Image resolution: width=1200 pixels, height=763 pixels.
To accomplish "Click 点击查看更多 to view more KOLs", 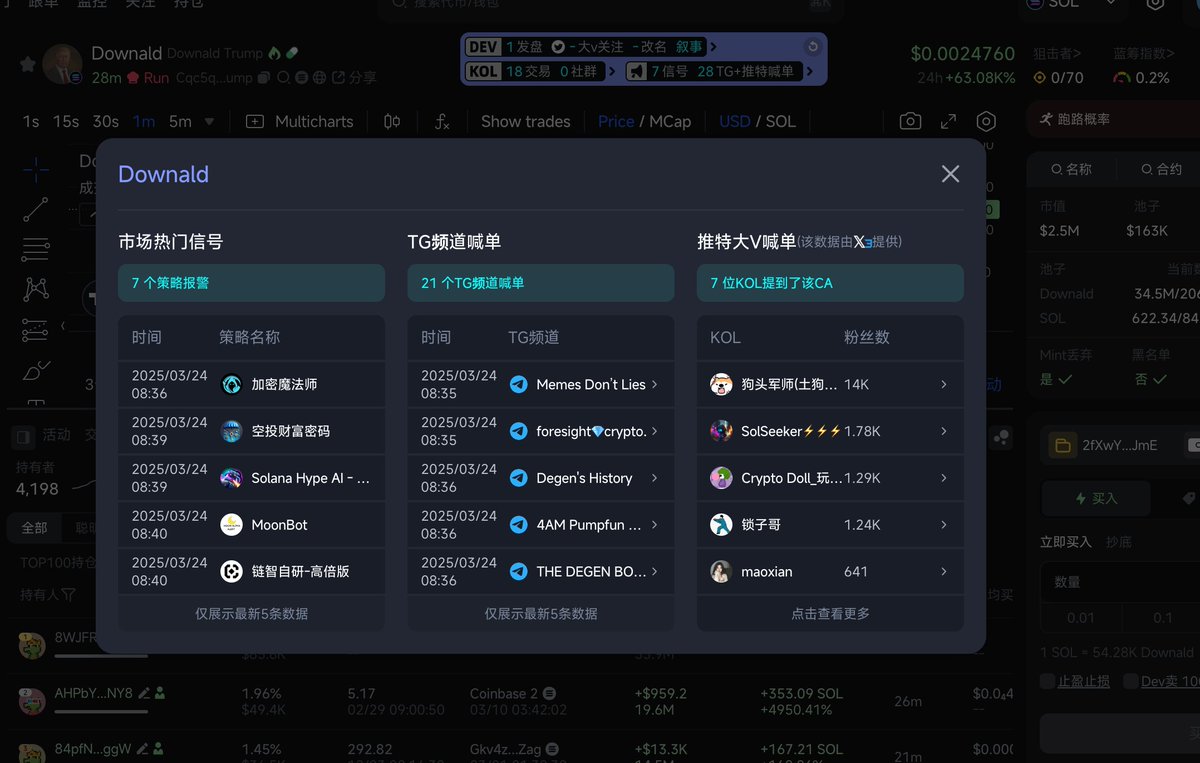I will 830,613.
